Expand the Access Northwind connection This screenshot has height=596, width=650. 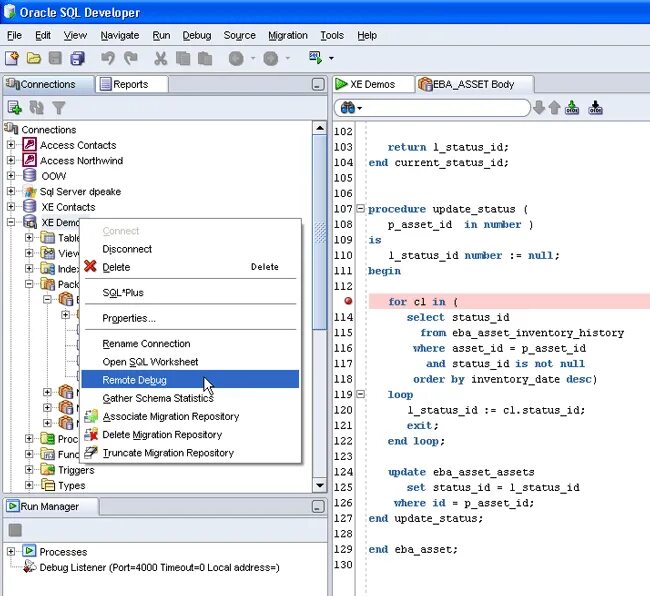click(x=11, y=160)
